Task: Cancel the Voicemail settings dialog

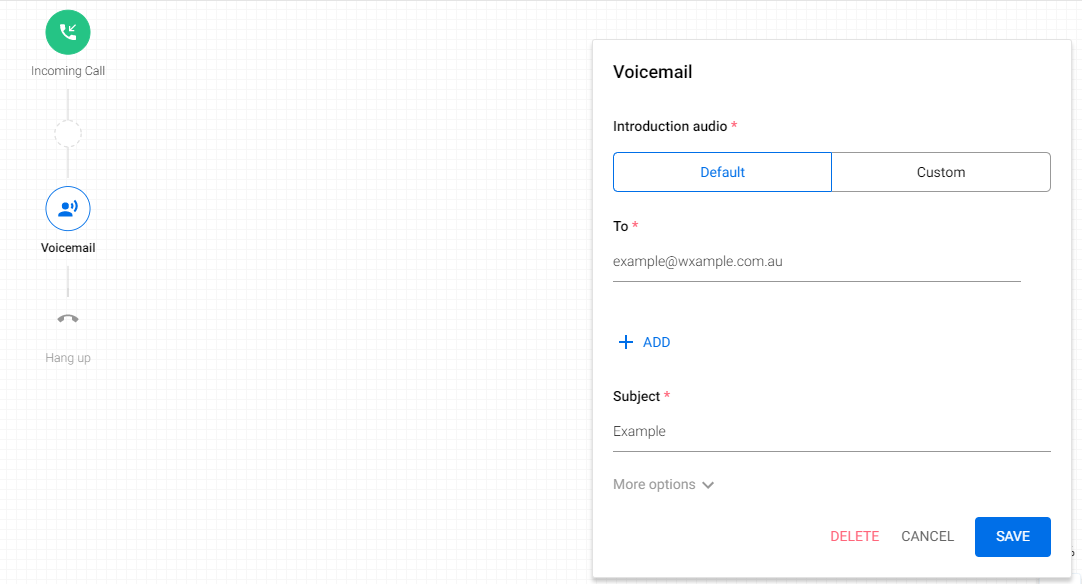Action: [x=927, y=536]
